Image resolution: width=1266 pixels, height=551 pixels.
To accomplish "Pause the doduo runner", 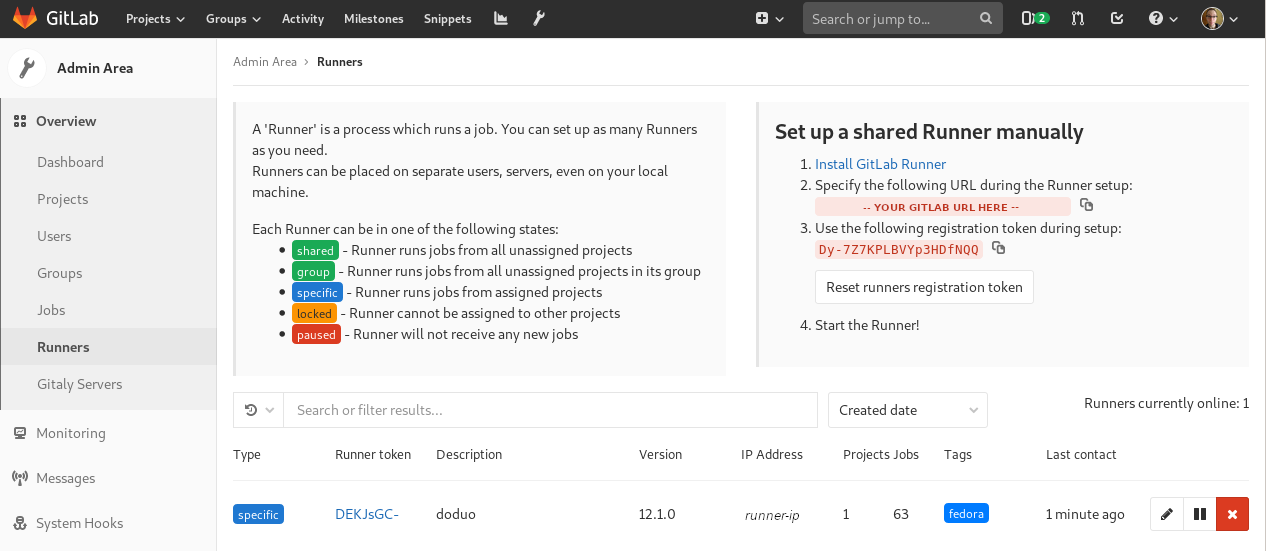I will (1199, 514).
